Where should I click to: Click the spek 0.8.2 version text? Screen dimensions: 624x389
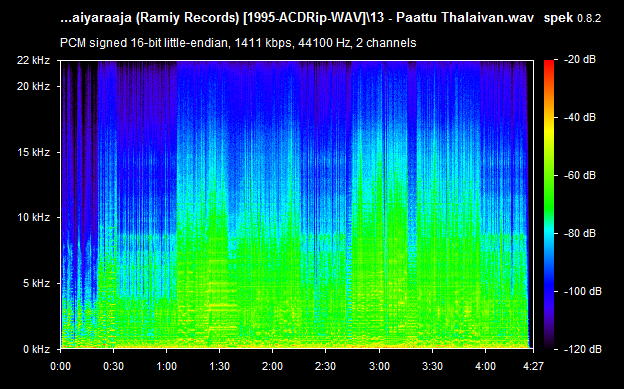pyautogui.click(x=572, y=18)
